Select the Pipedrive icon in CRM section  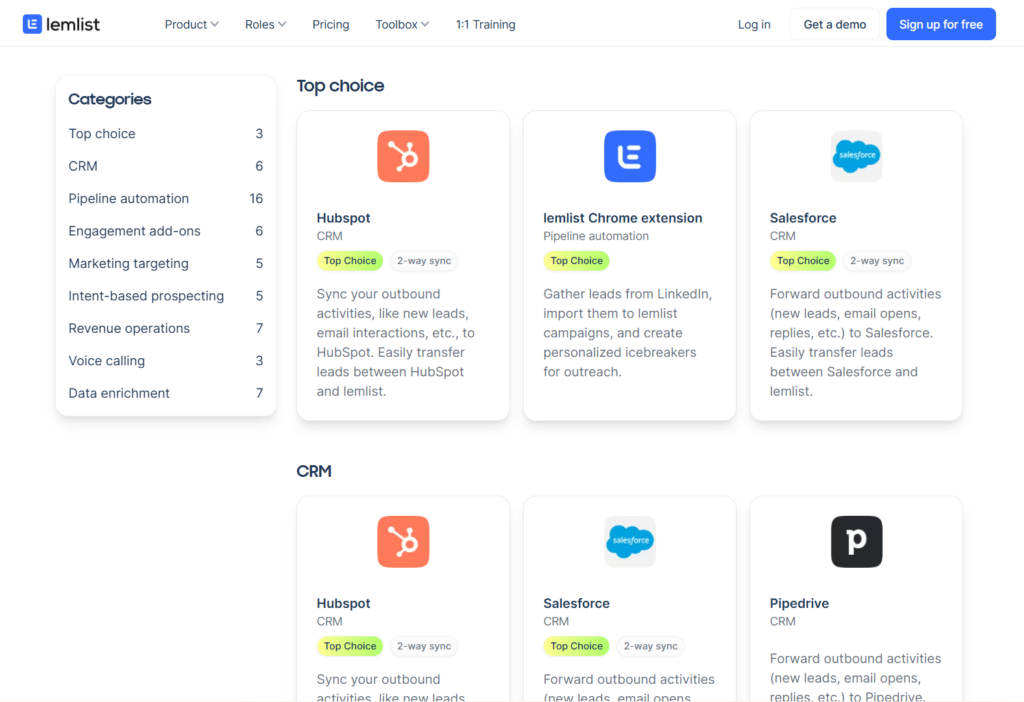pyautogui.click(x=856, y=541)
